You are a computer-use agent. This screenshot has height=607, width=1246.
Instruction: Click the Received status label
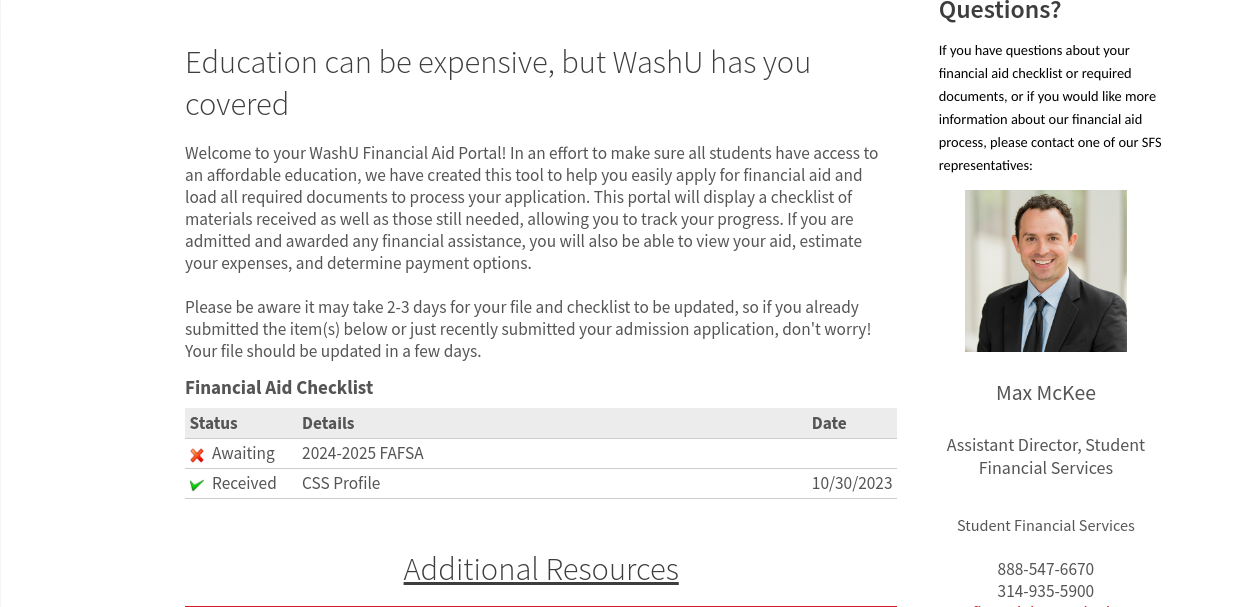coord(244,484)
